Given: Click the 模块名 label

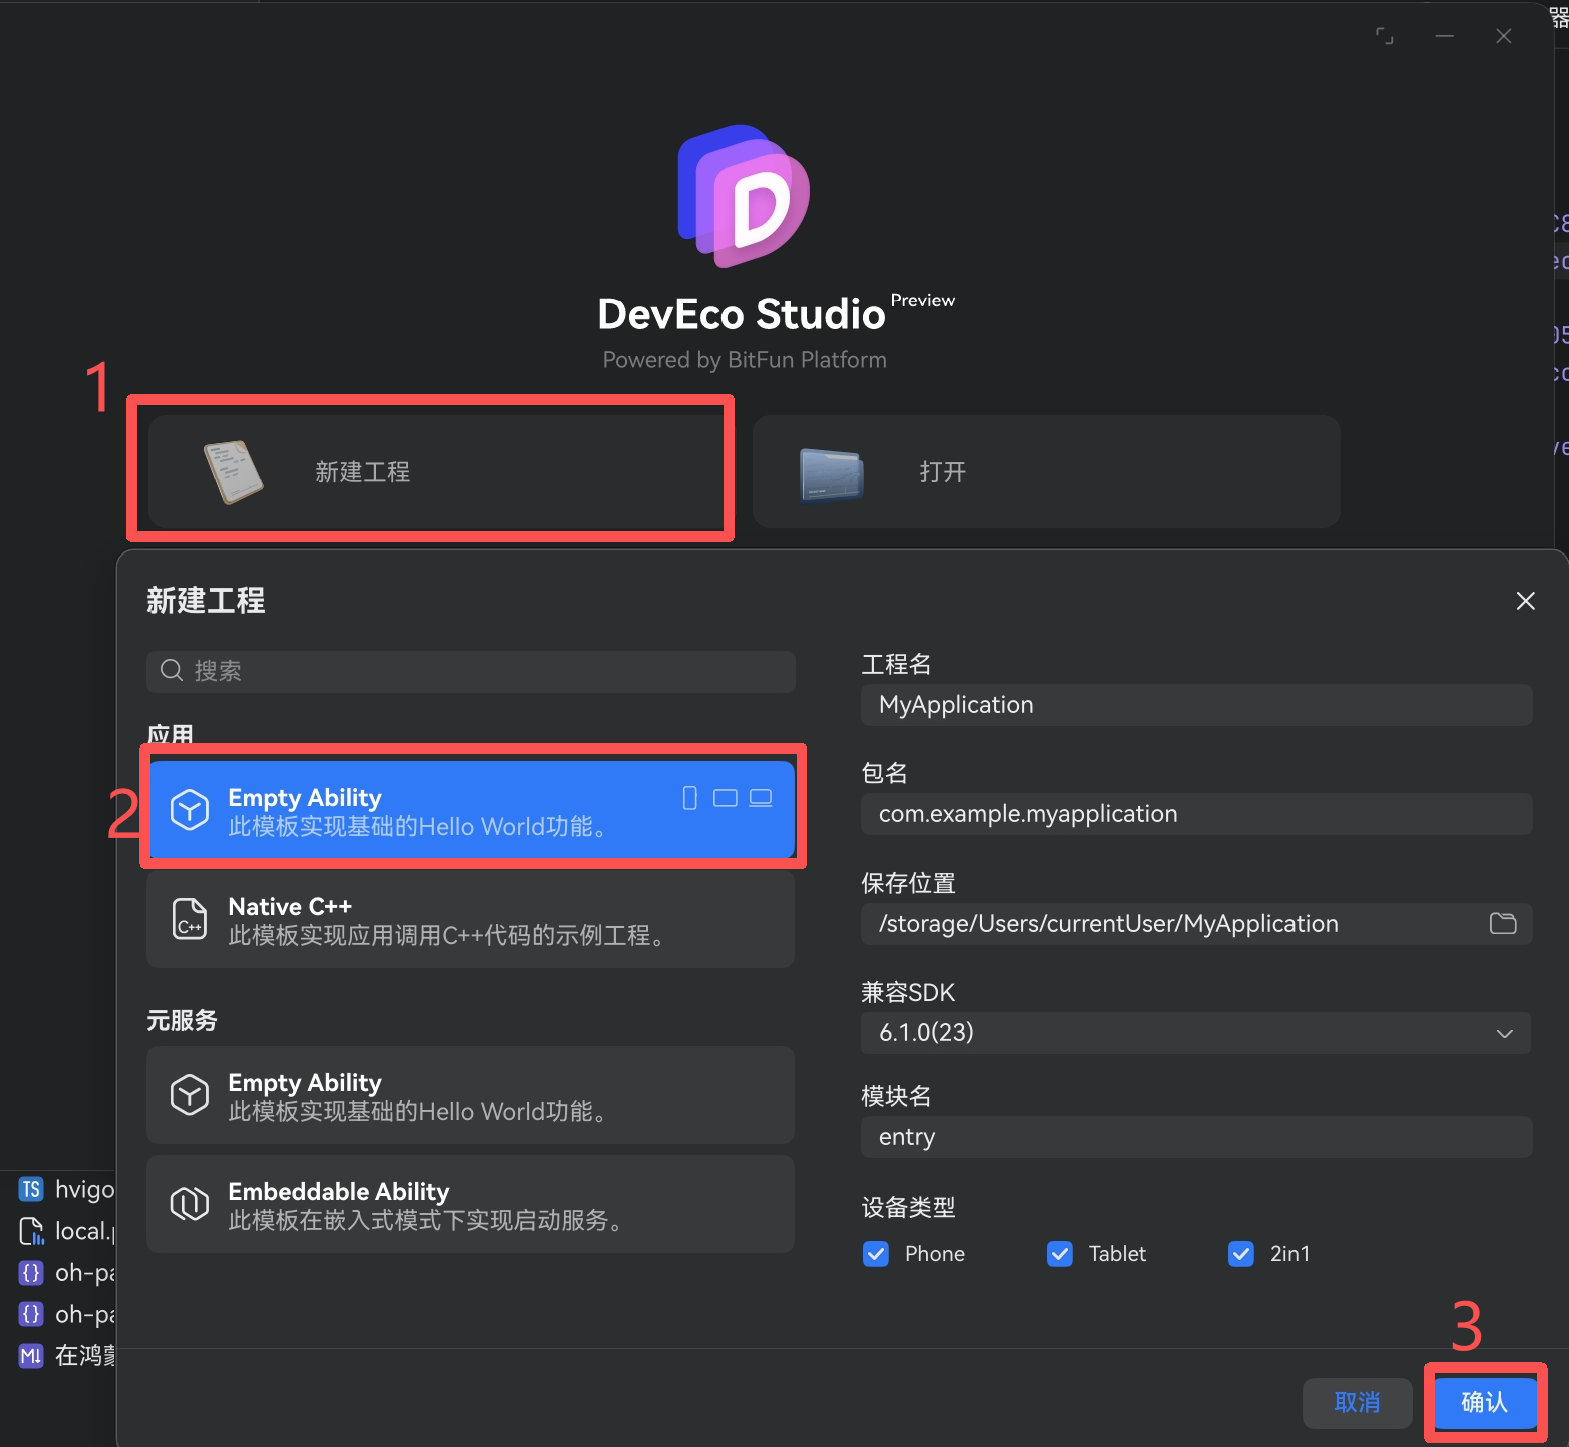Looking at the screenshot, I should pos(897,1096).
